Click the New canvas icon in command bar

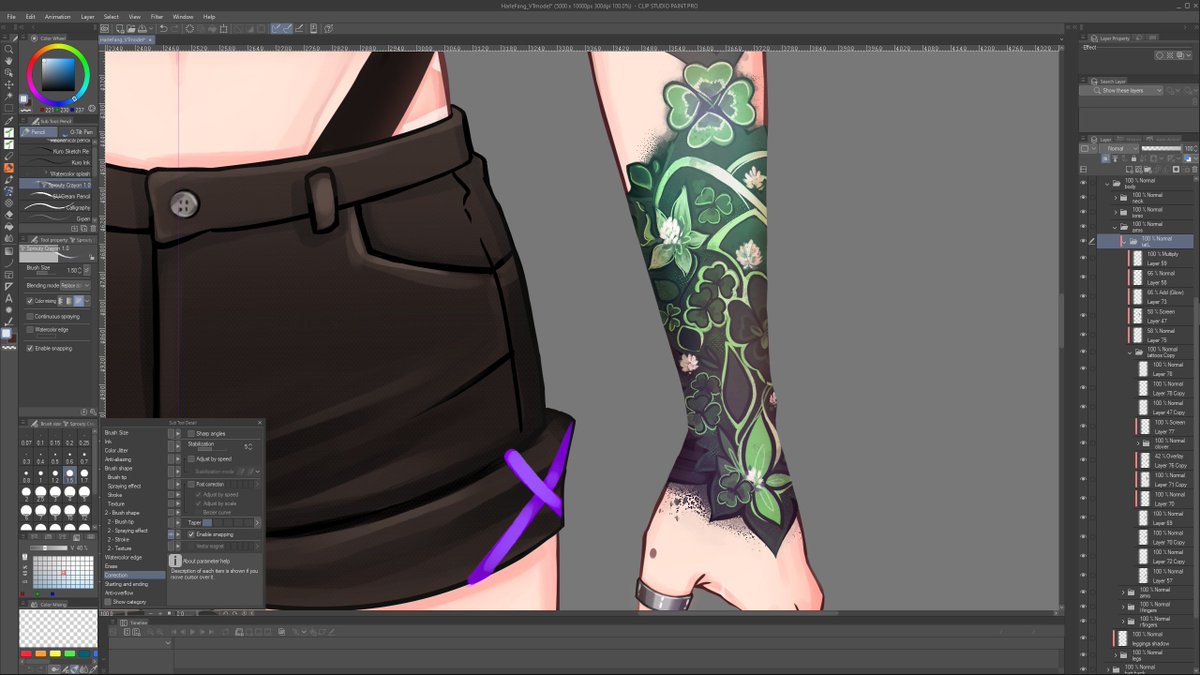pos(121,28)
